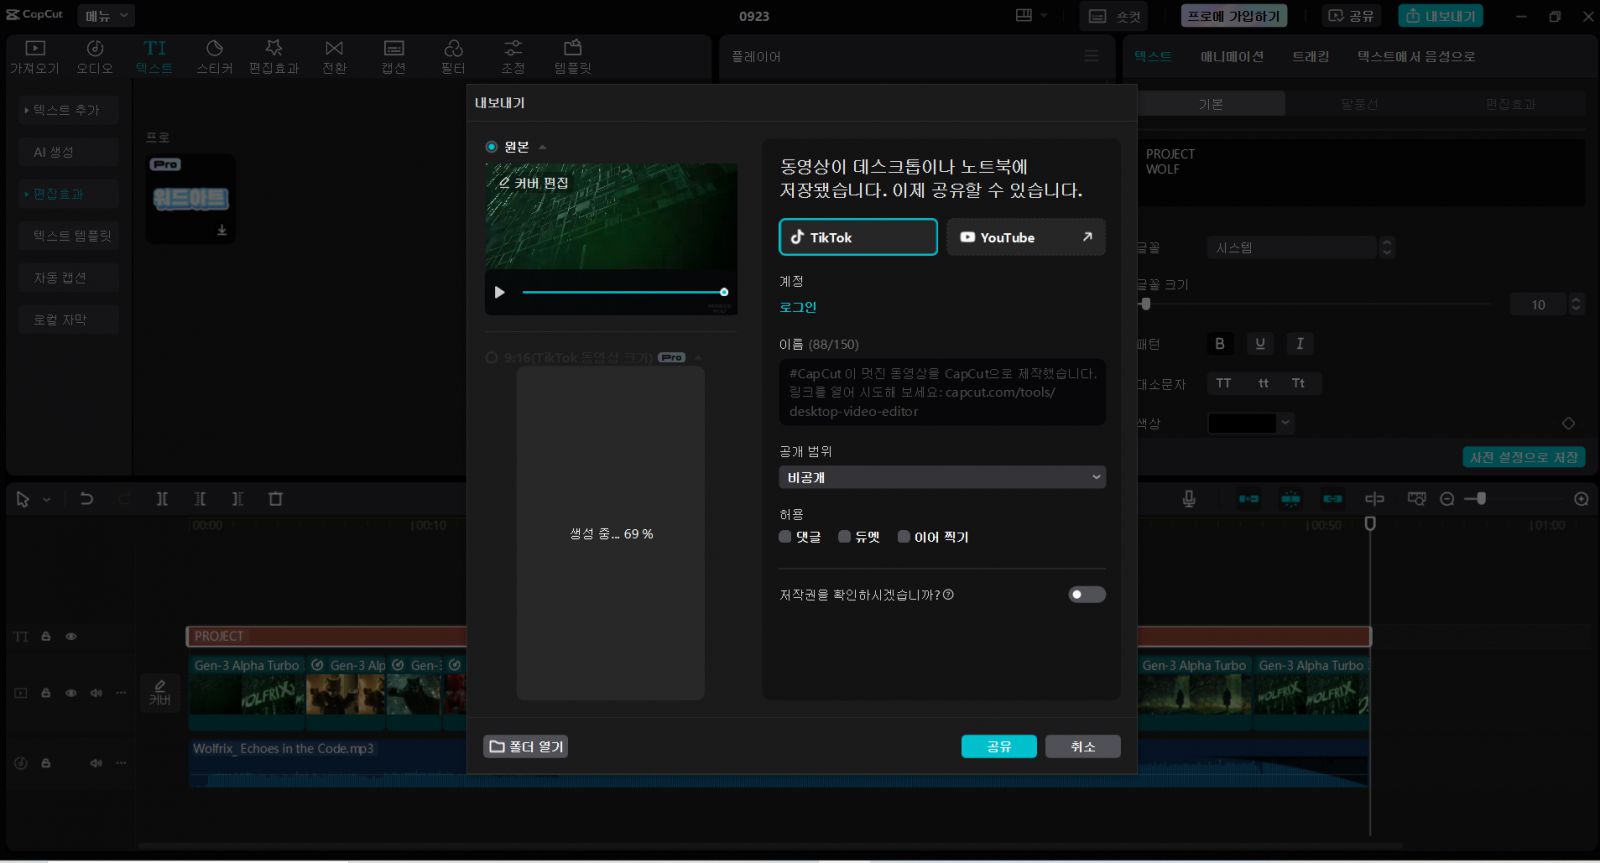
Task: Switch to the Animation tab in inspector
Action: 1232,56
